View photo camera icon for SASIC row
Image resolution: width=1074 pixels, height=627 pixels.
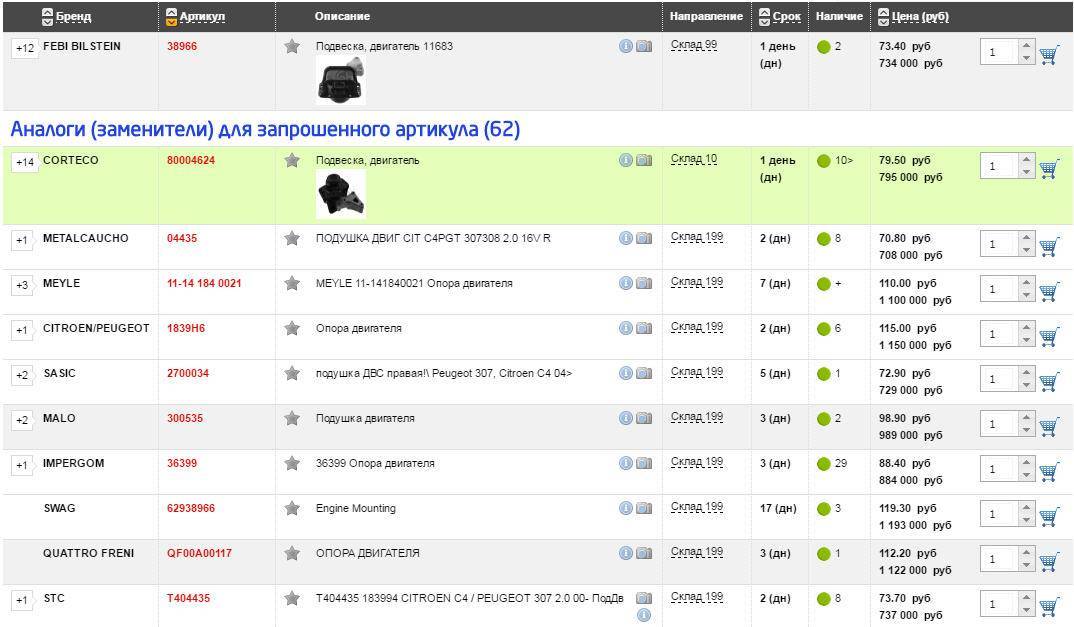644,373
